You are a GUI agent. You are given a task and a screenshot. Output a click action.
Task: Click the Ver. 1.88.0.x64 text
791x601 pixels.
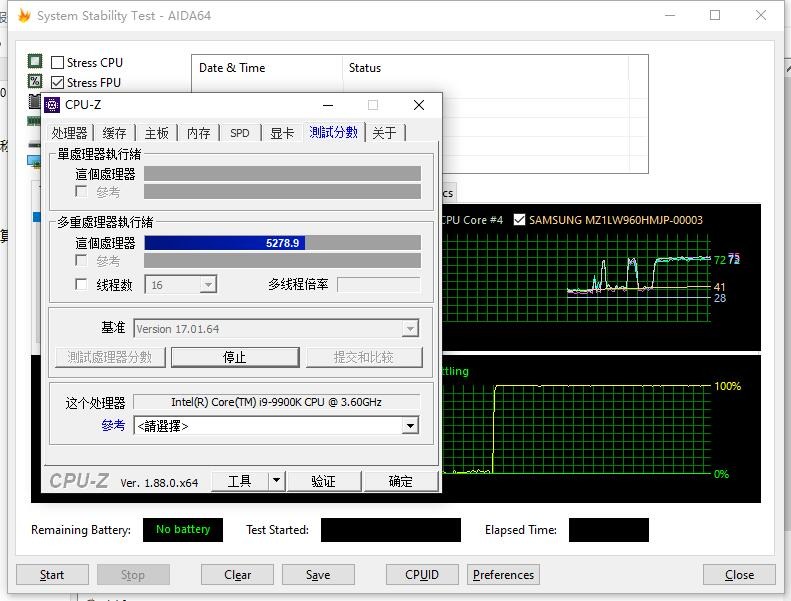(159, 482)
